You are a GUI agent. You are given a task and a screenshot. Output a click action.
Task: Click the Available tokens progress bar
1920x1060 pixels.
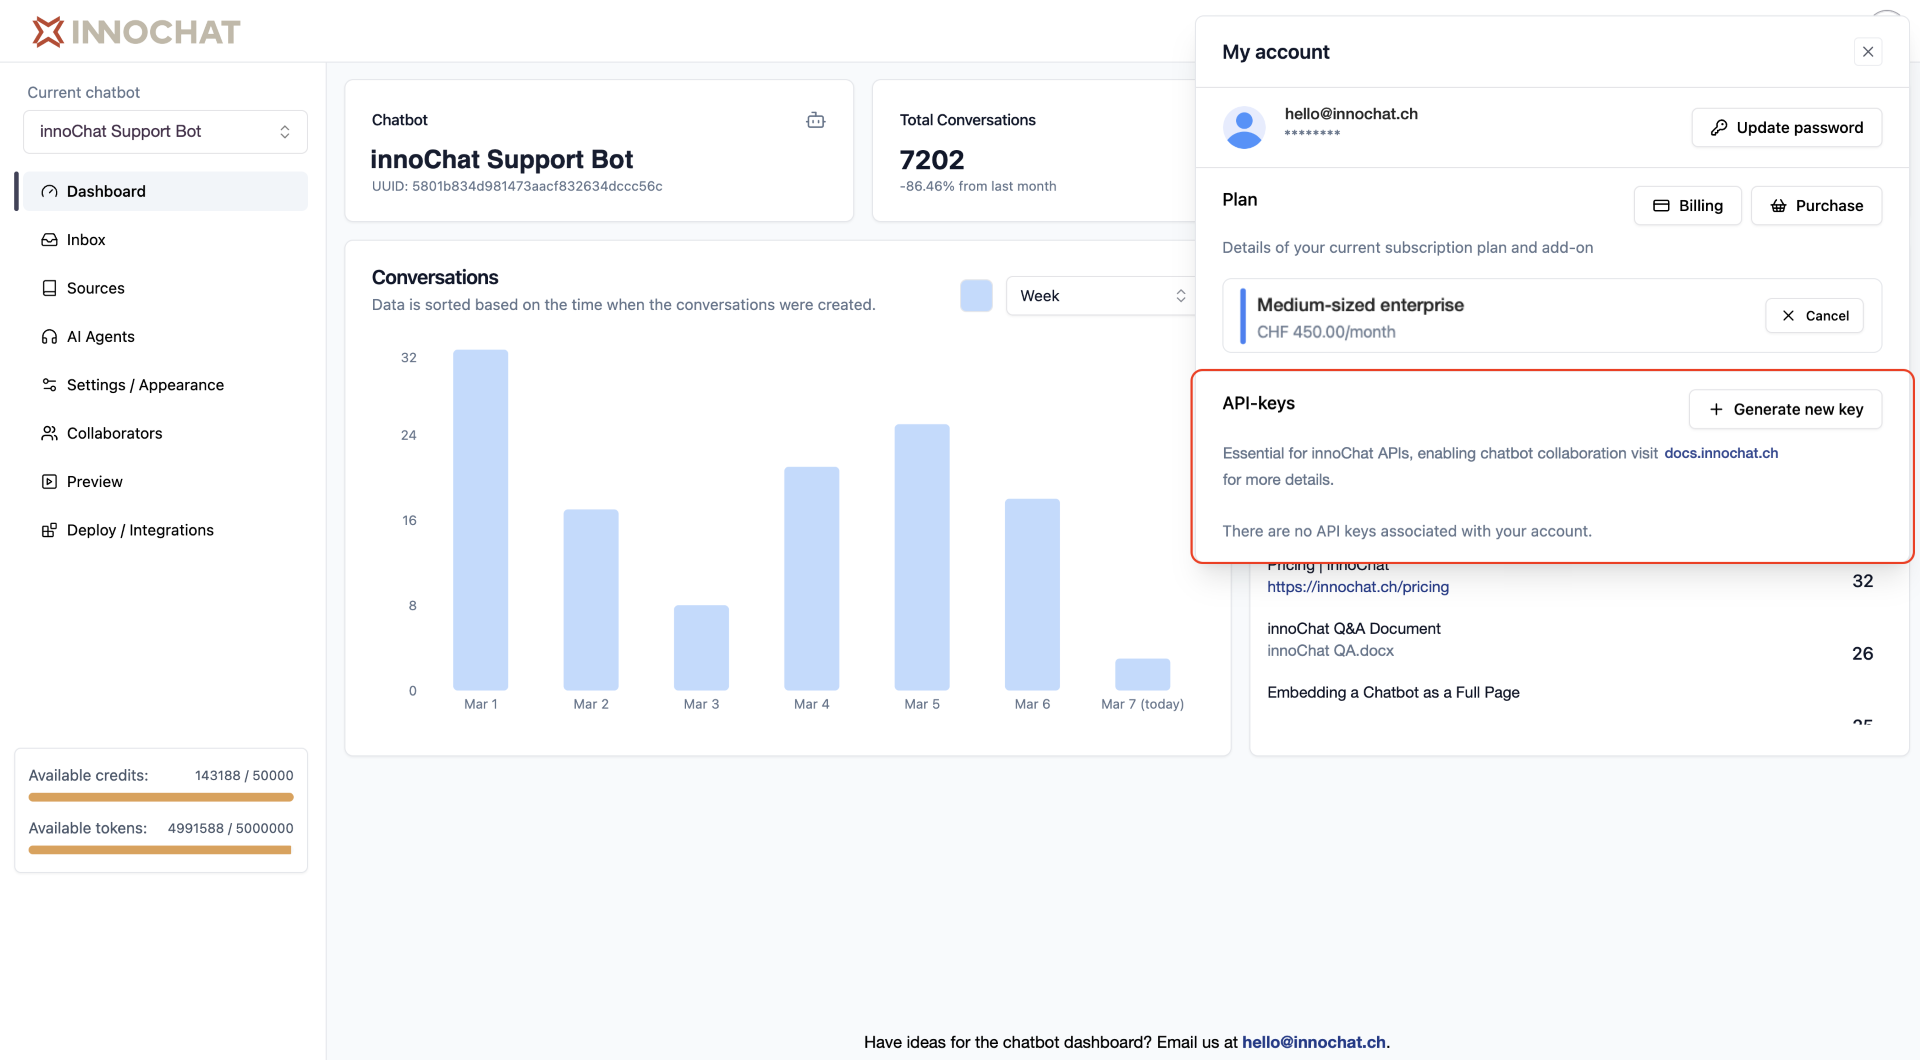161,851
